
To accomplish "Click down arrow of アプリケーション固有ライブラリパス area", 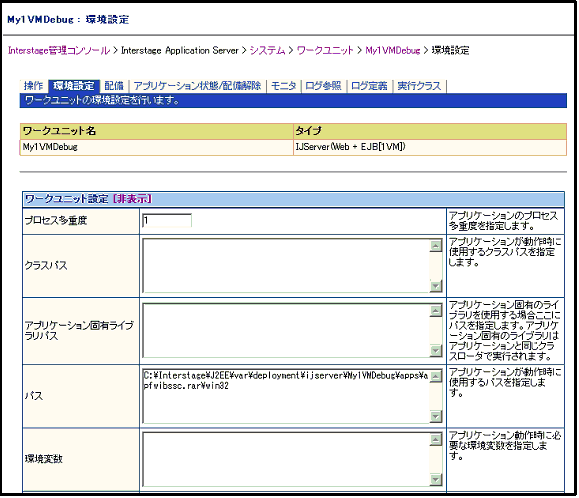I will [x=436, y=351].
